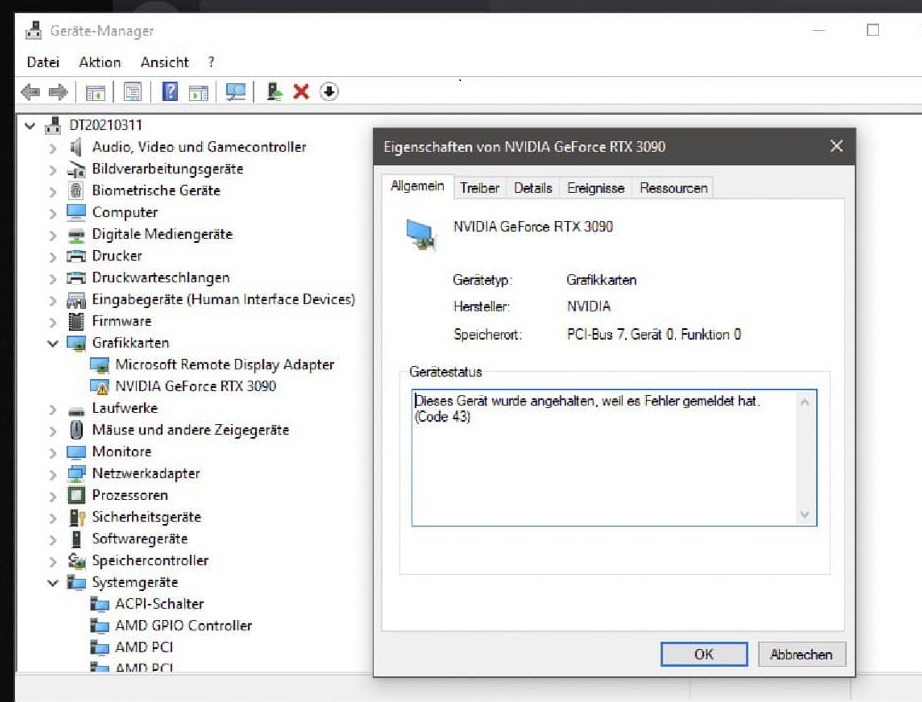Viewport: 922px width, 702px height.
Task: Click the NVIDIA GeForce RTX 3090 warning icon
Action: 100,386
